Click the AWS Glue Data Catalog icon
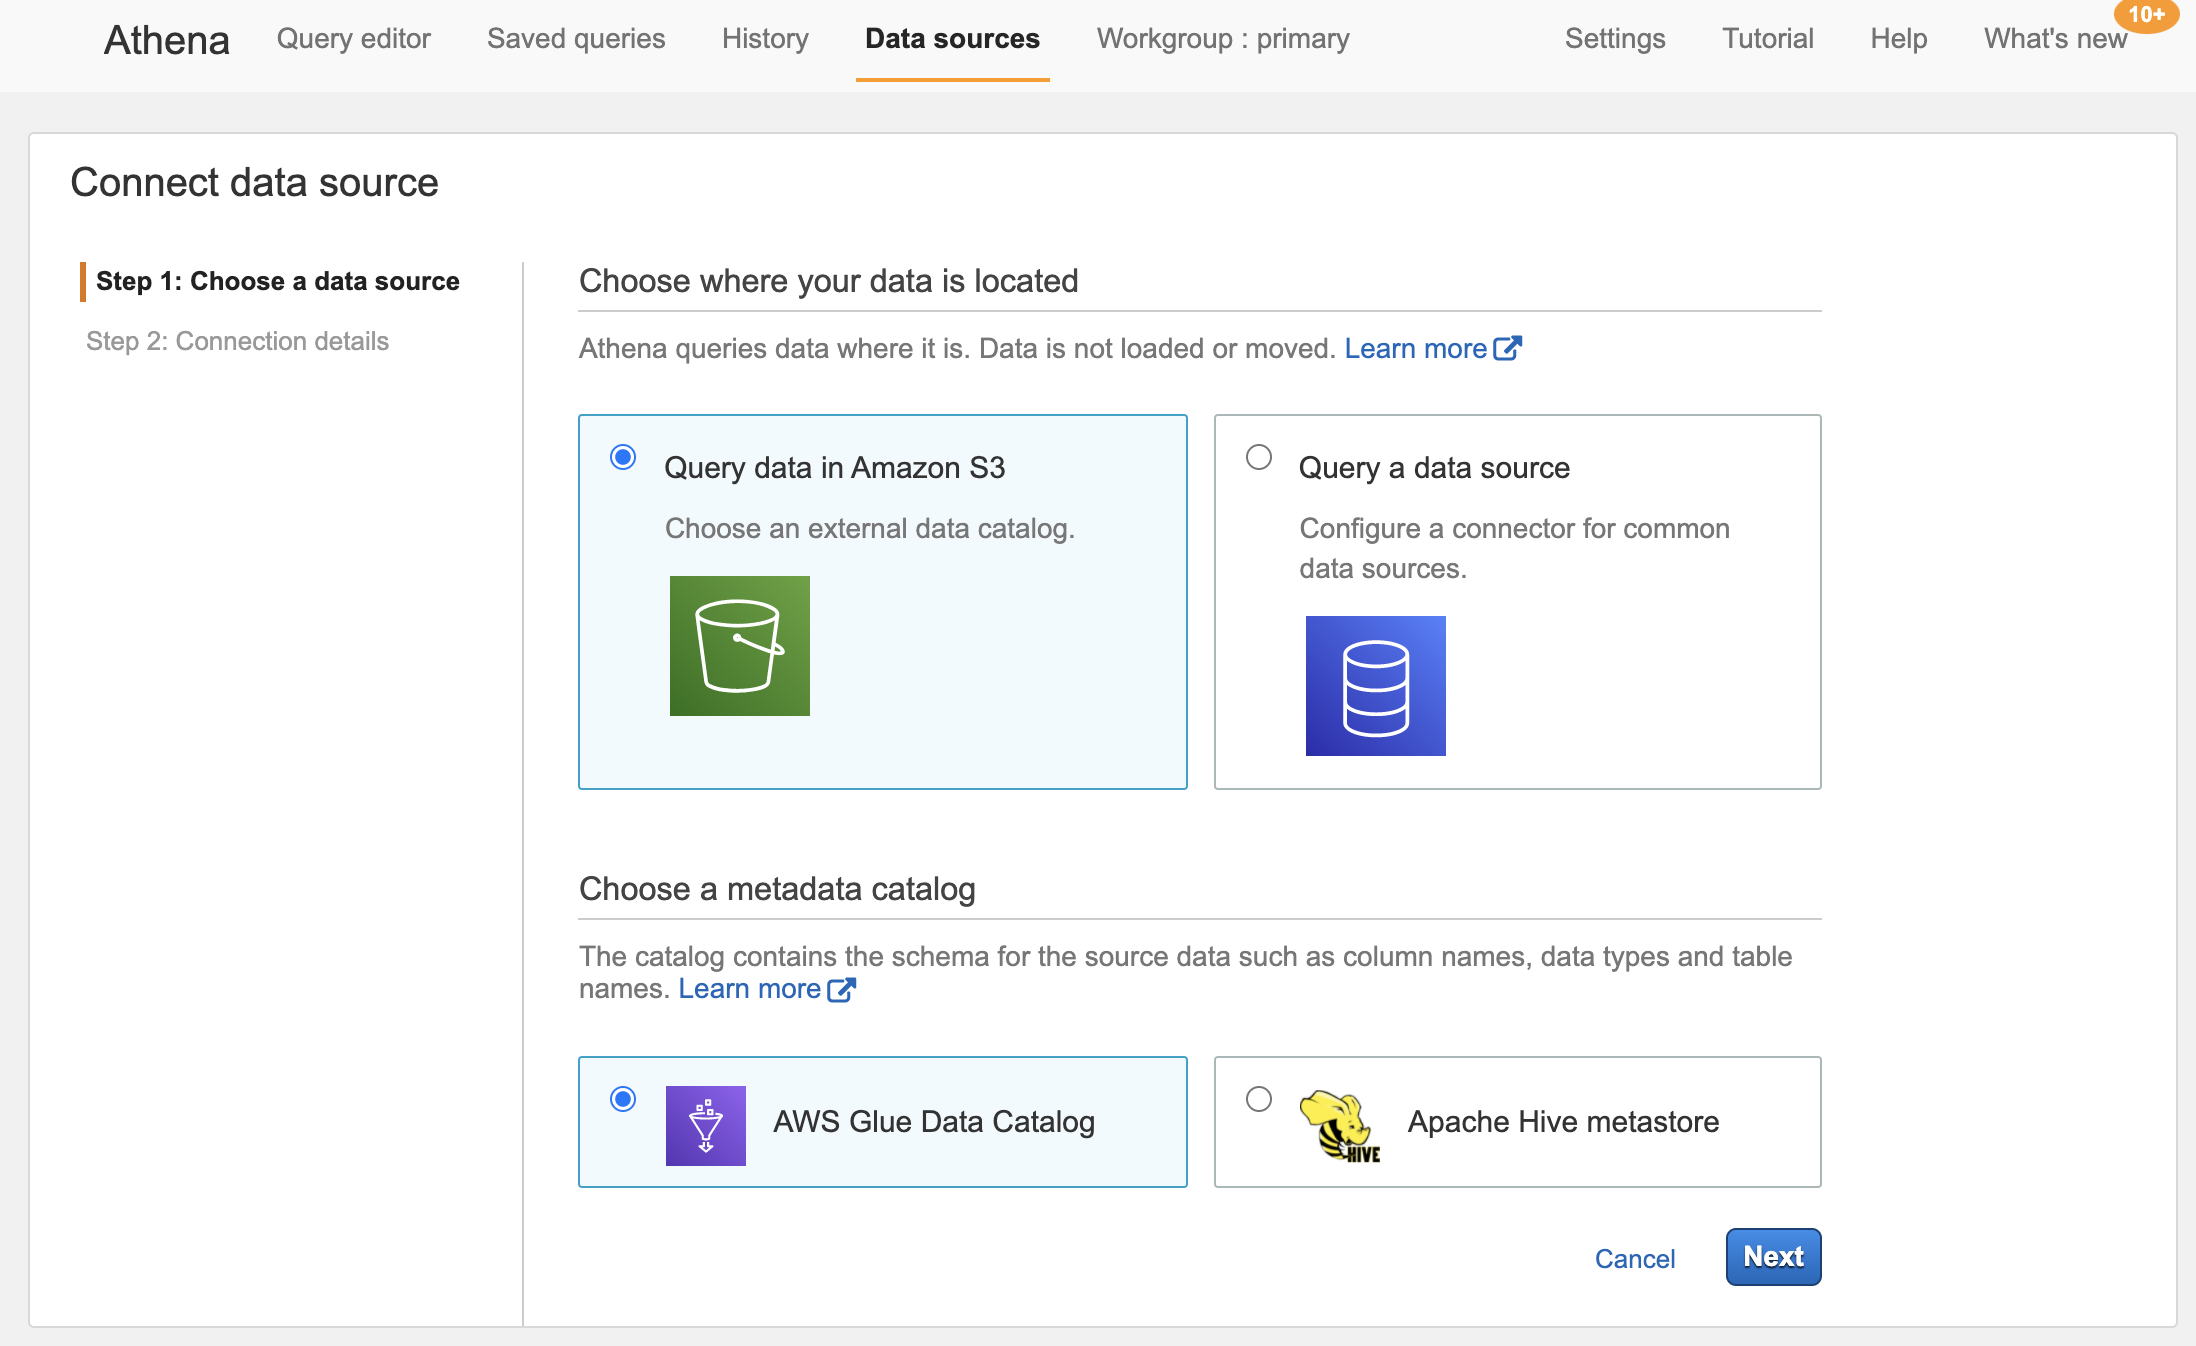Image resolution: width=2196 pixels, height=1346 pixels. point(706,1125)
